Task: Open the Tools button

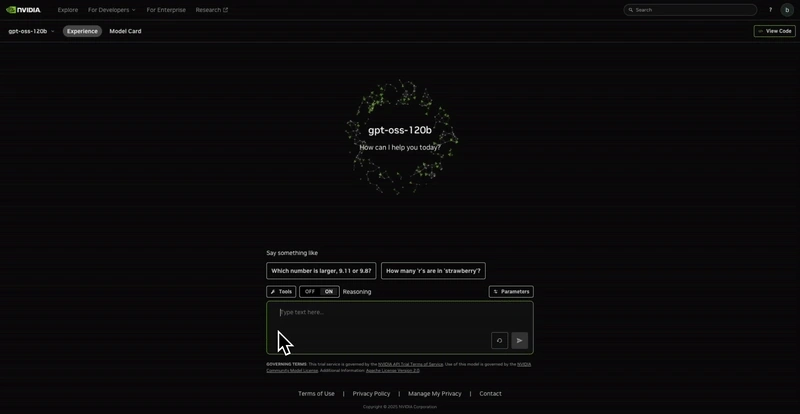Action: click(x=281, y=291)
